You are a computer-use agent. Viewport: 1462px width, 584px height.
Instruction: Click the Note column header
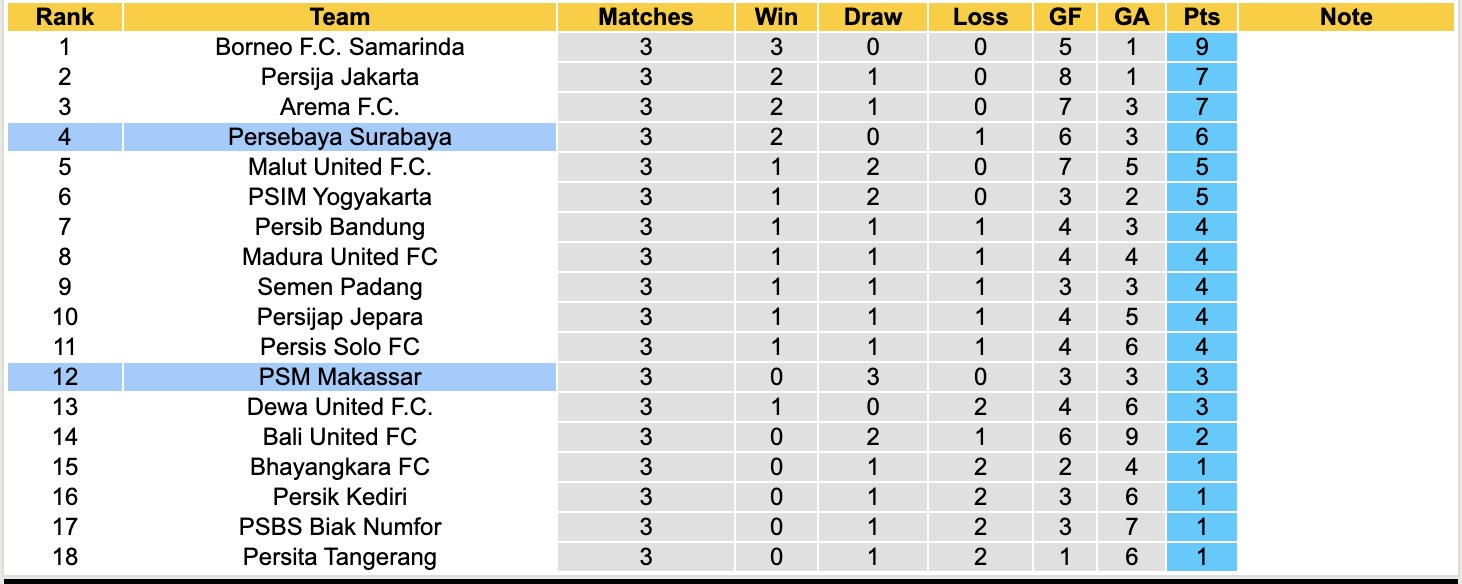(1346, 17)
